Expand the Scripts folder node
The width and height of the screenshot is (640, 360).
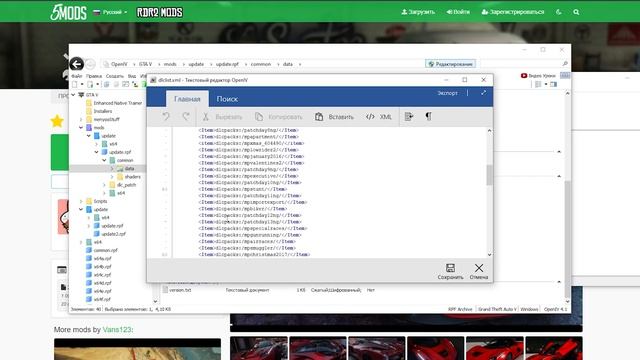81,201
